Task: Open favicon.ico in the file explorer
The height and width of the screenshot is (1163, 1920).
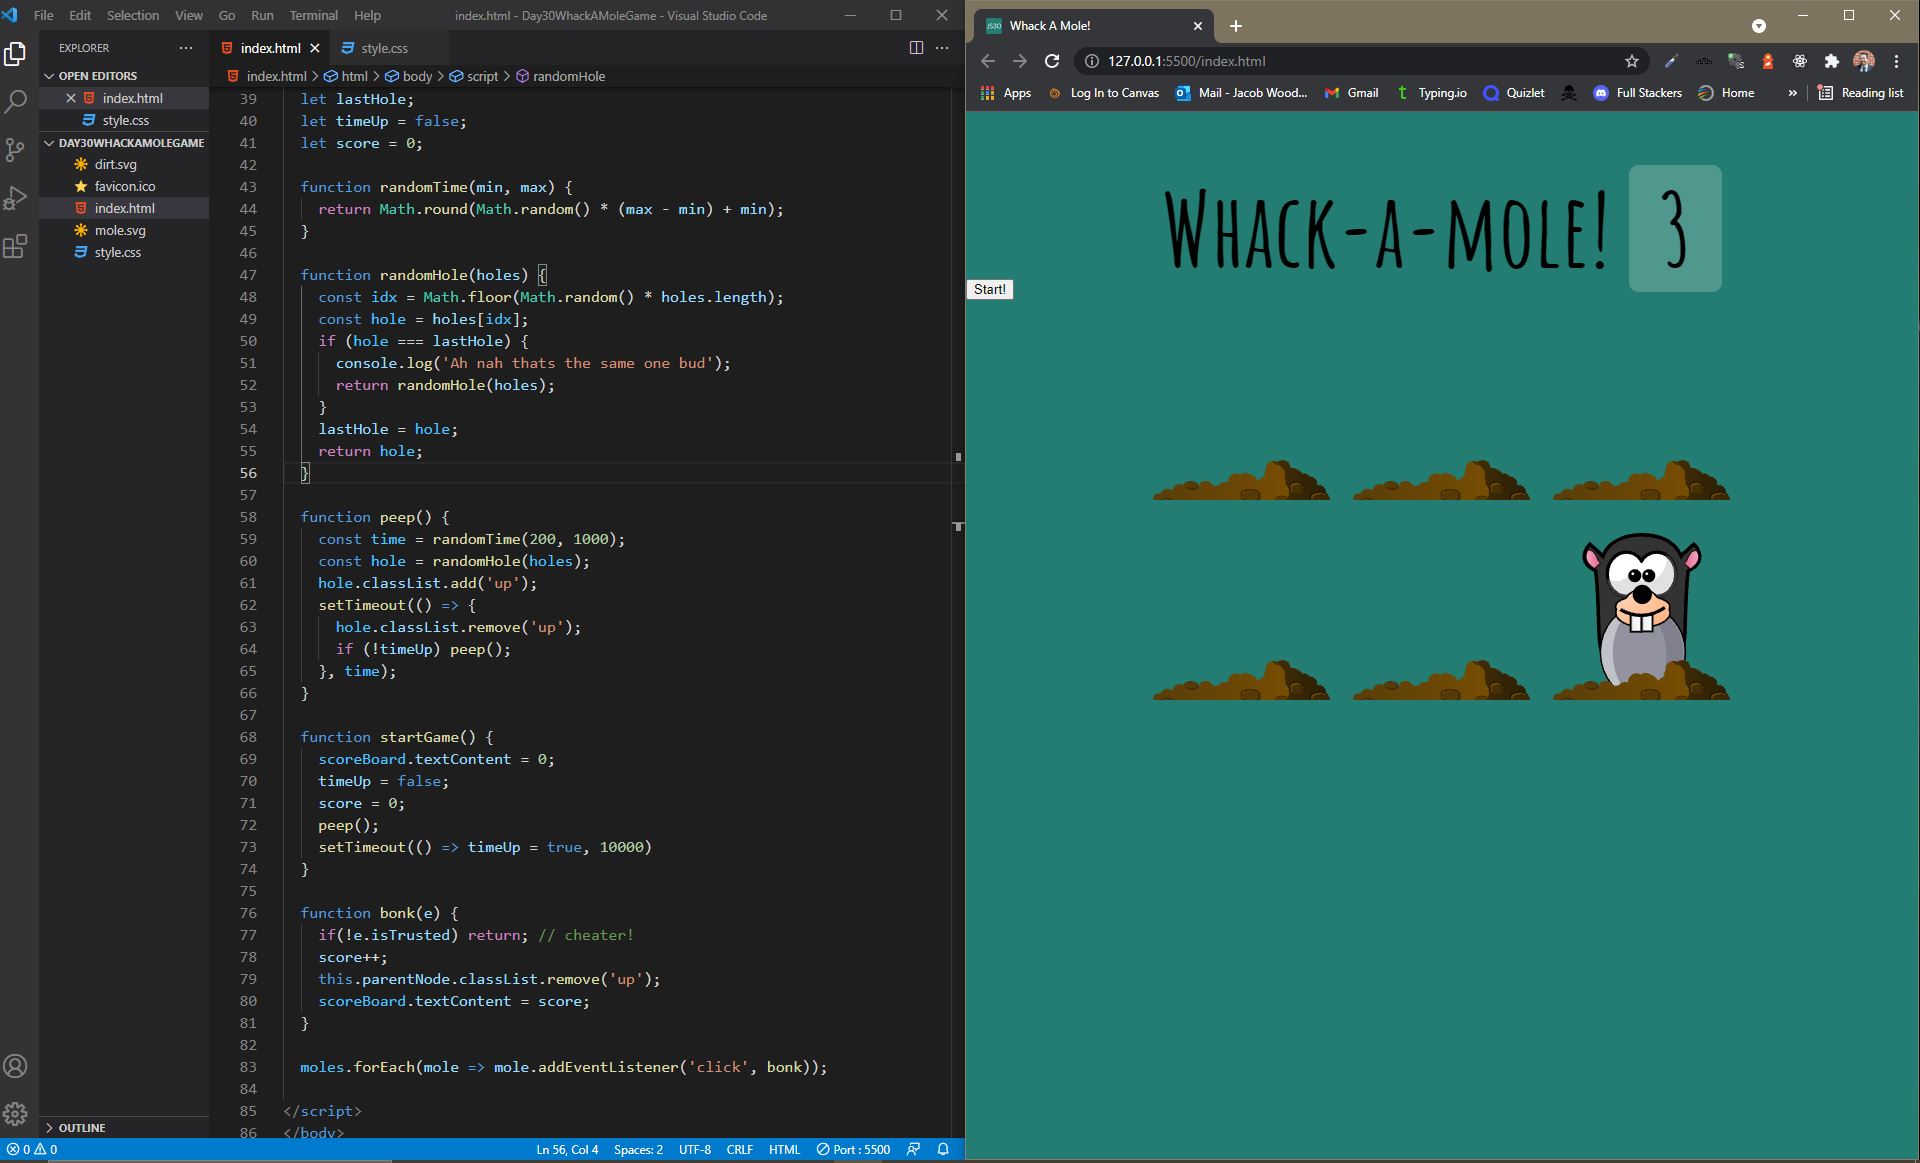Action: pyautogui.click(x=125, y=186)
